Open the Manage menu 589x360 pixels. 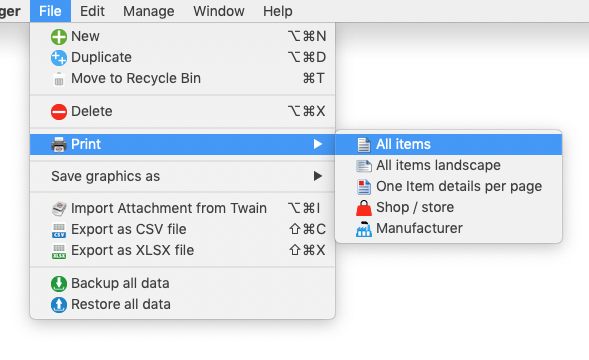[149, 11]
